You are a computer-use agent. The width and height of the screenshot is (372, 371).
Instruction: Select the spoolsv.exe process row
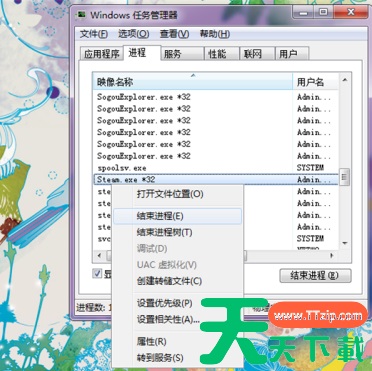coord(215,168)
